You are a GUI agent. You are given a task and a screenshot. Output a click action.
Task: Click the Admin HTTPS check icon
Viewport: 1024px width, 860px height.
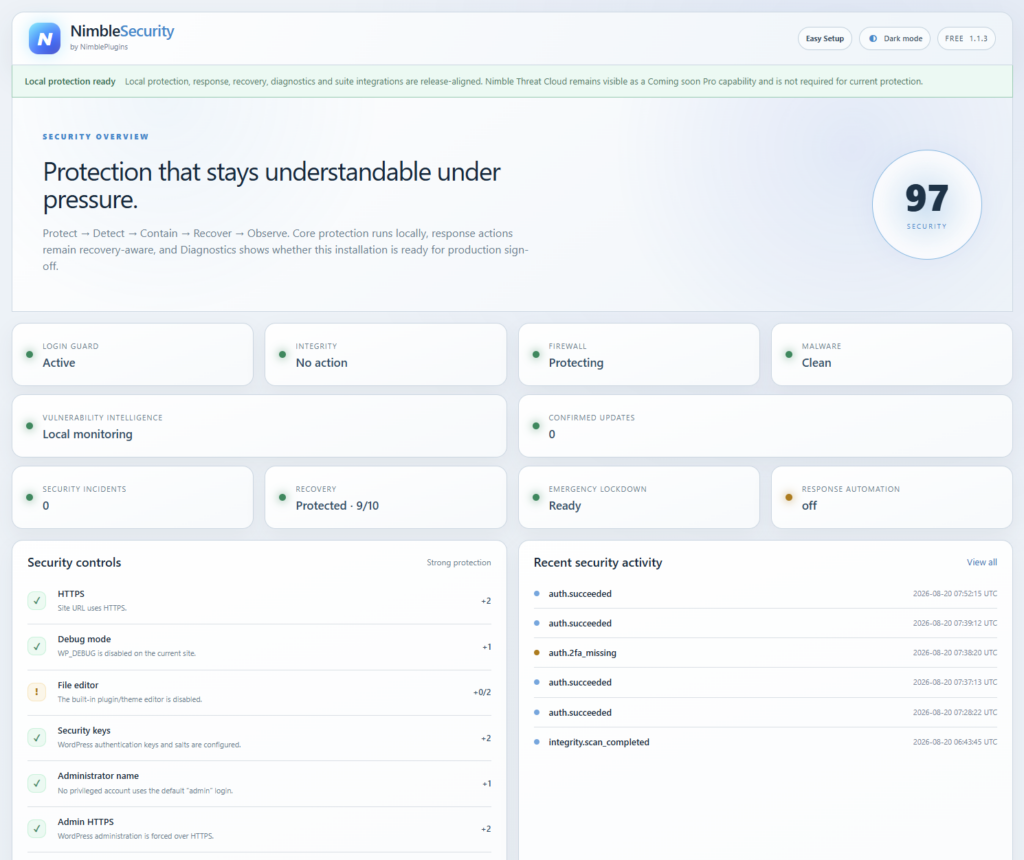37,829
